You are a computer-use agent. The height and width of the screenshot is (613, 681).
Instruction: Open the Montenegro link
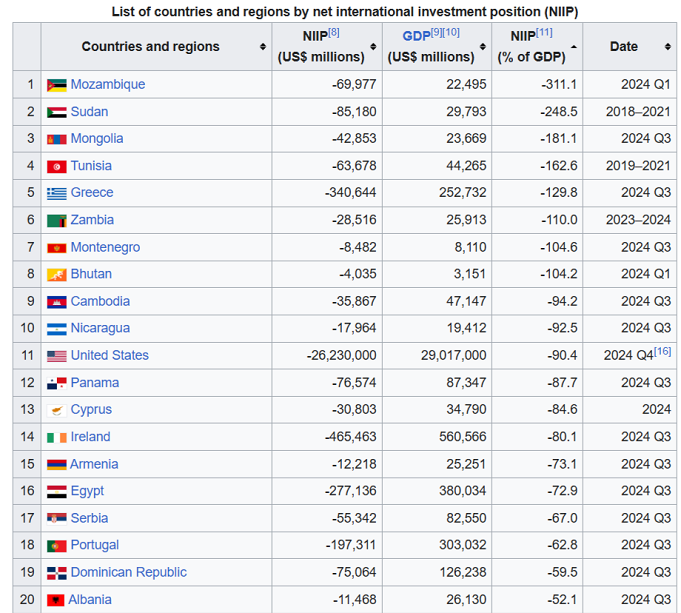tap(106, 247)
